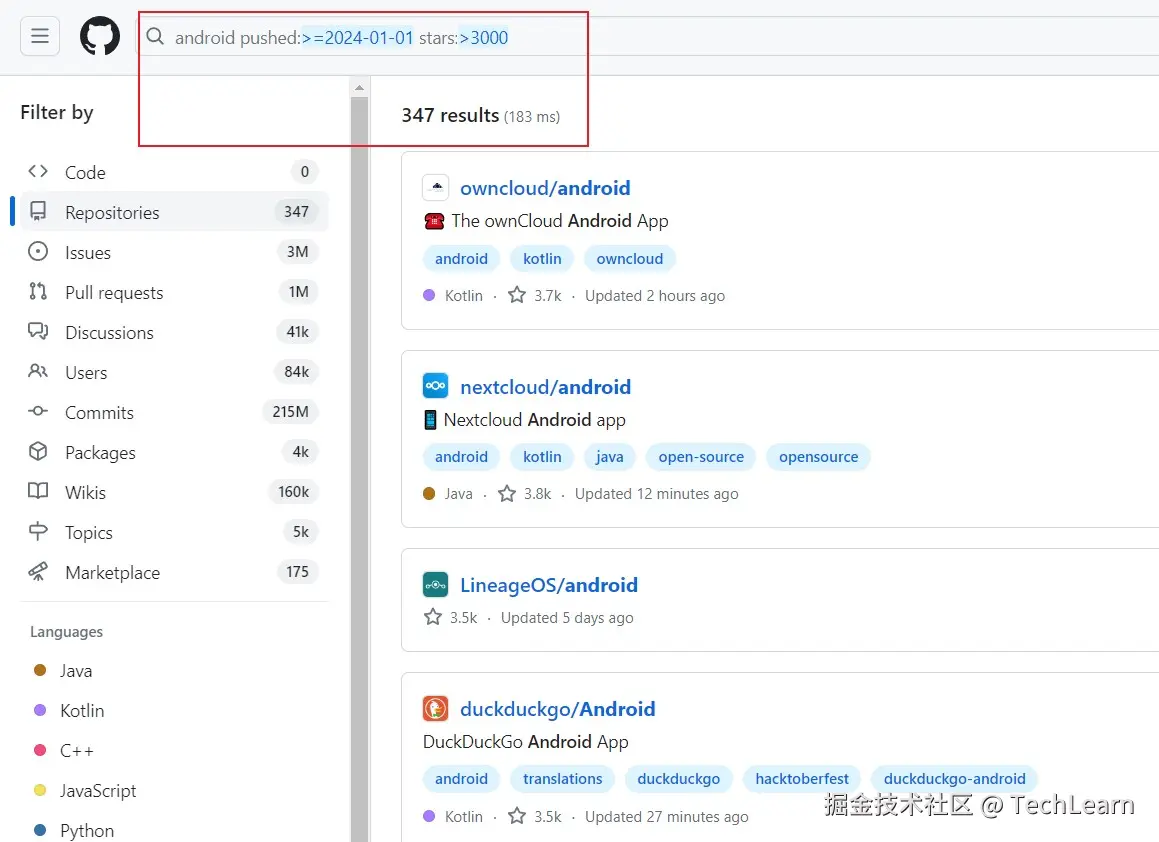Click the search magnifier icon
The image size is (1159, 842).
154,36
